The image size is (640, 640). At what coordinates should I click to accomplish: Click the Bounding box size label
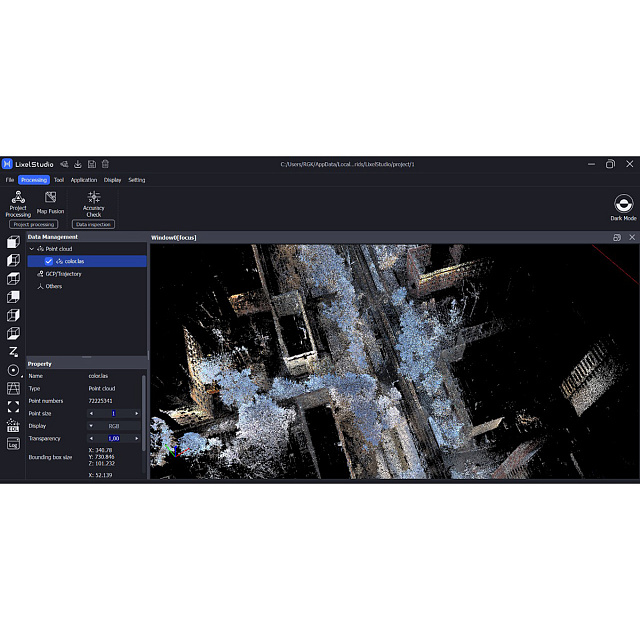(50, 457)
